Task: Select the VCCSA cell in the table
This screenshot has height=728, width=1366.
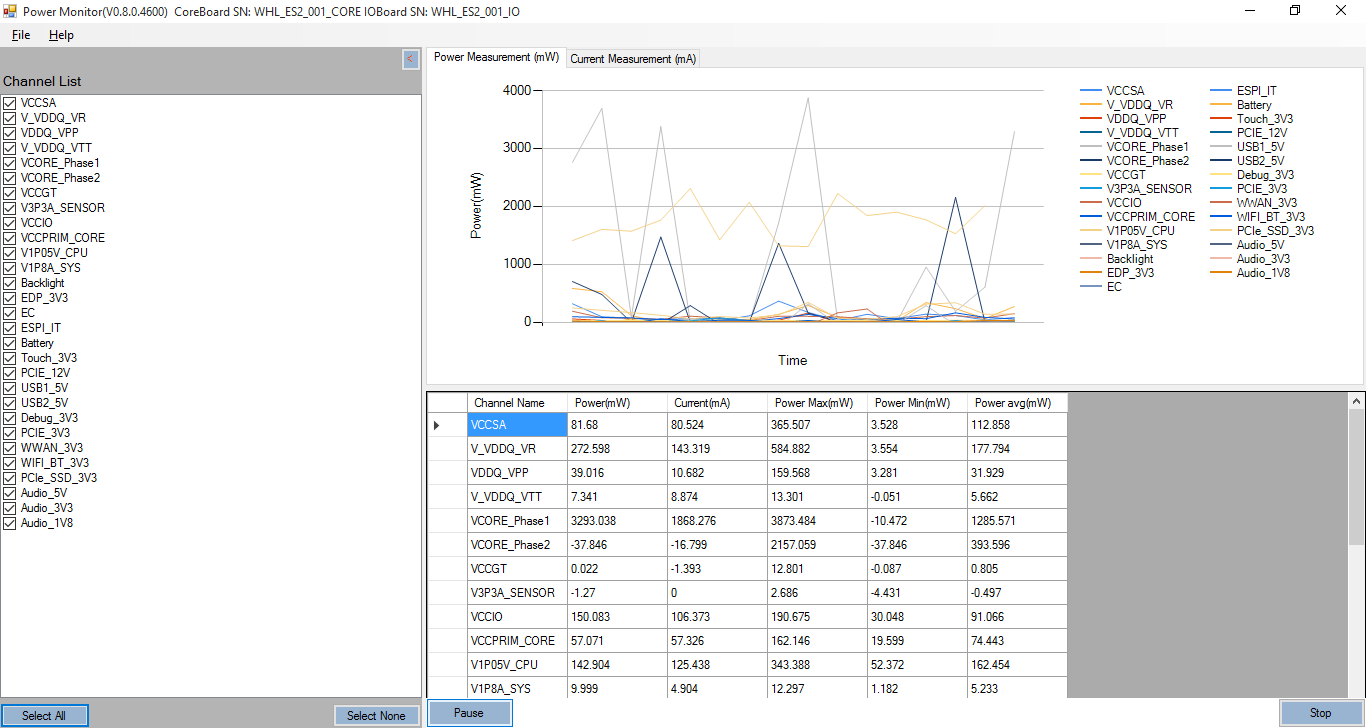Action: pyautogui.click(x=517, y=425)
